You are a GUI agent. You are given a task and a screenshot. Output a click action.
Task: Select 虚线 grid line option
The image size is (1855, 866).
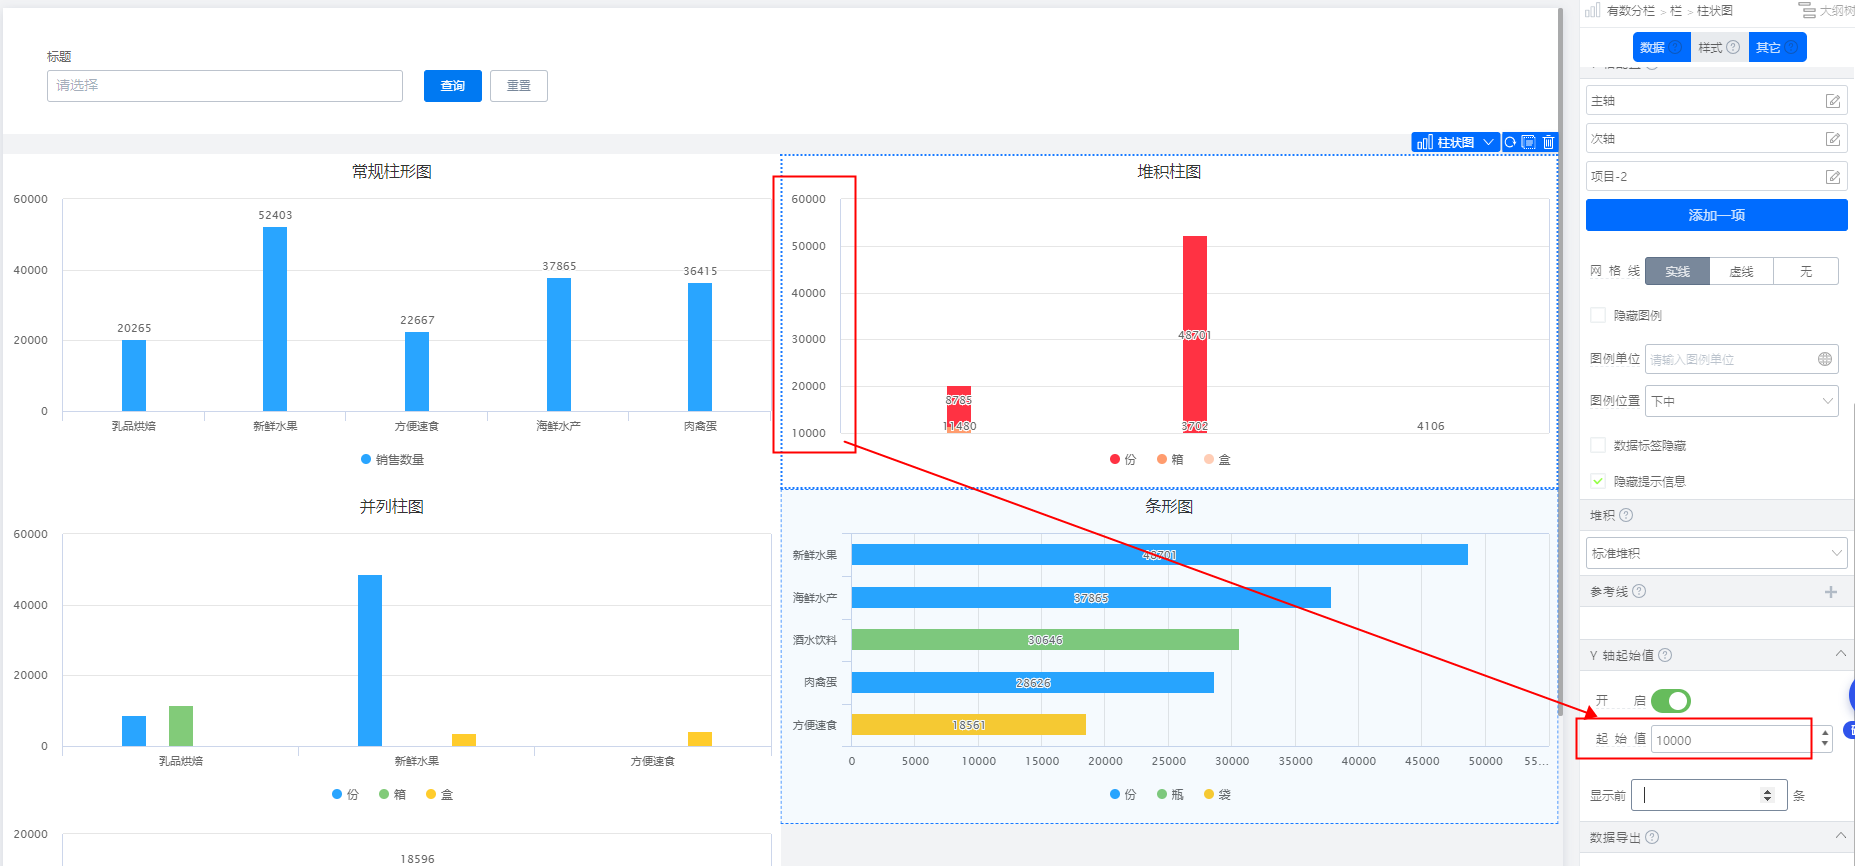point(1741,271)
